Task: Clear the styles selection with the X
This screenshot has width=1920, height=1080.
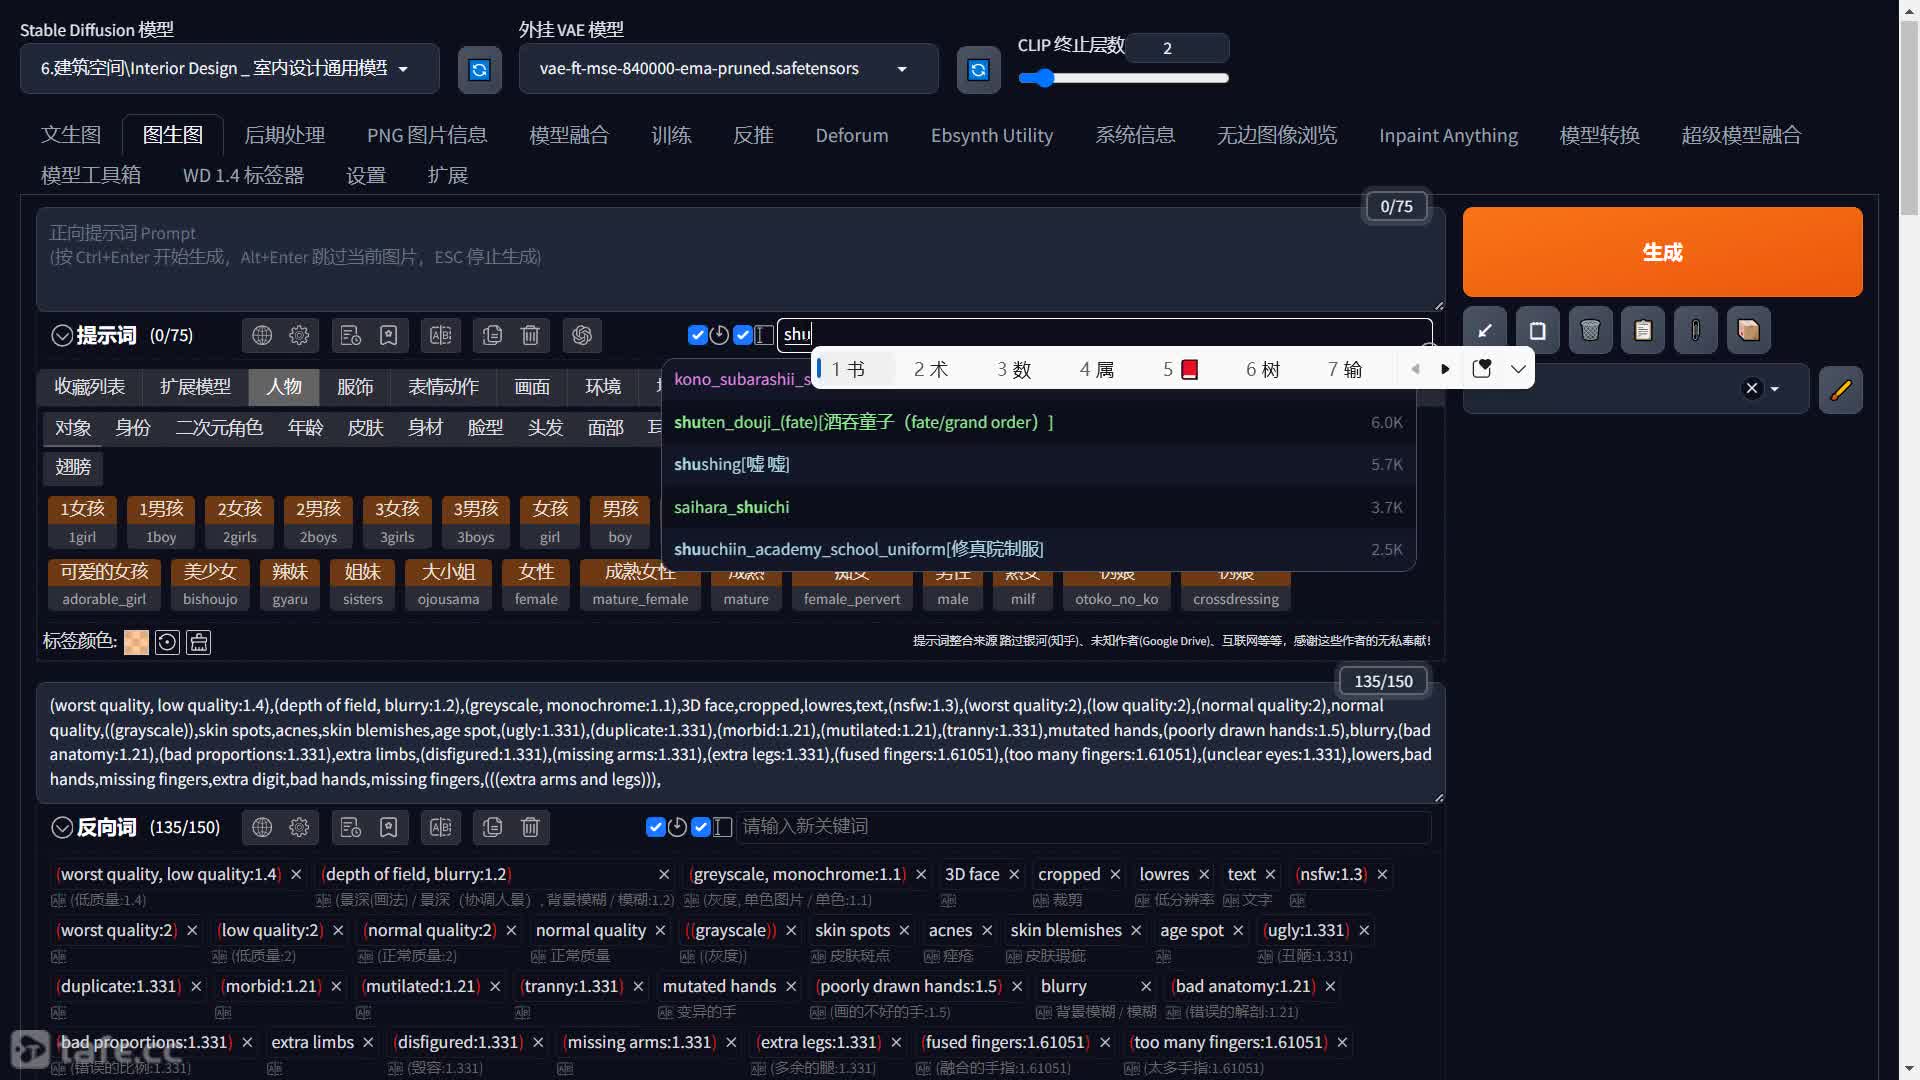Action: [x=1752, y=389]
